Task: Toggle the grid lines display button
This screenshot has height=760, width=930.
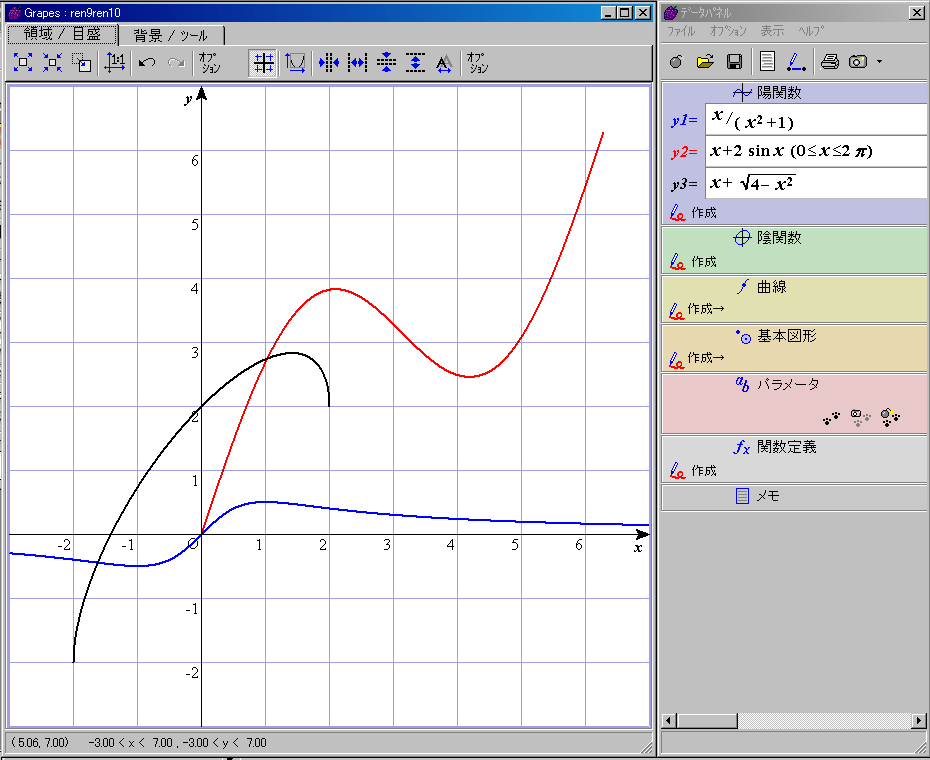Action: coord(263,63)
